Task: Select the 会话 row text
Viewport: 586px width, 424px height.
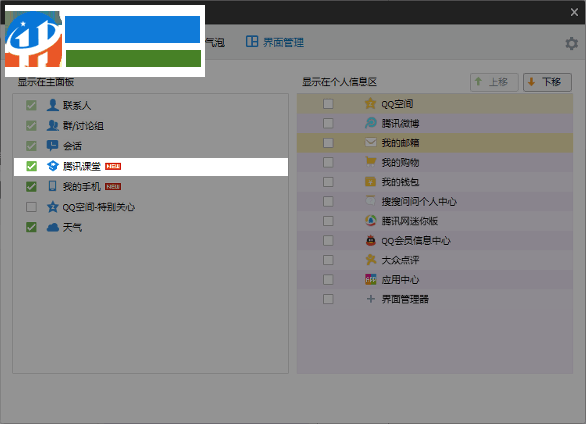Action: 72,146
